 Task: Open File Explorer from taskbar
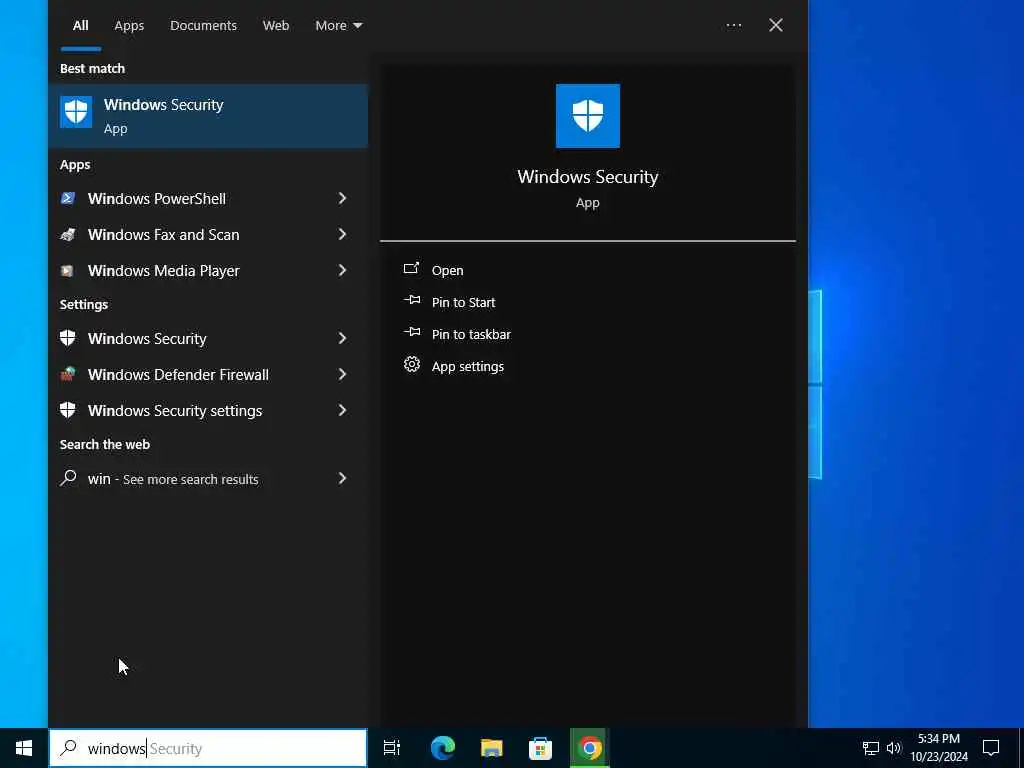click(x=492, y=748)
